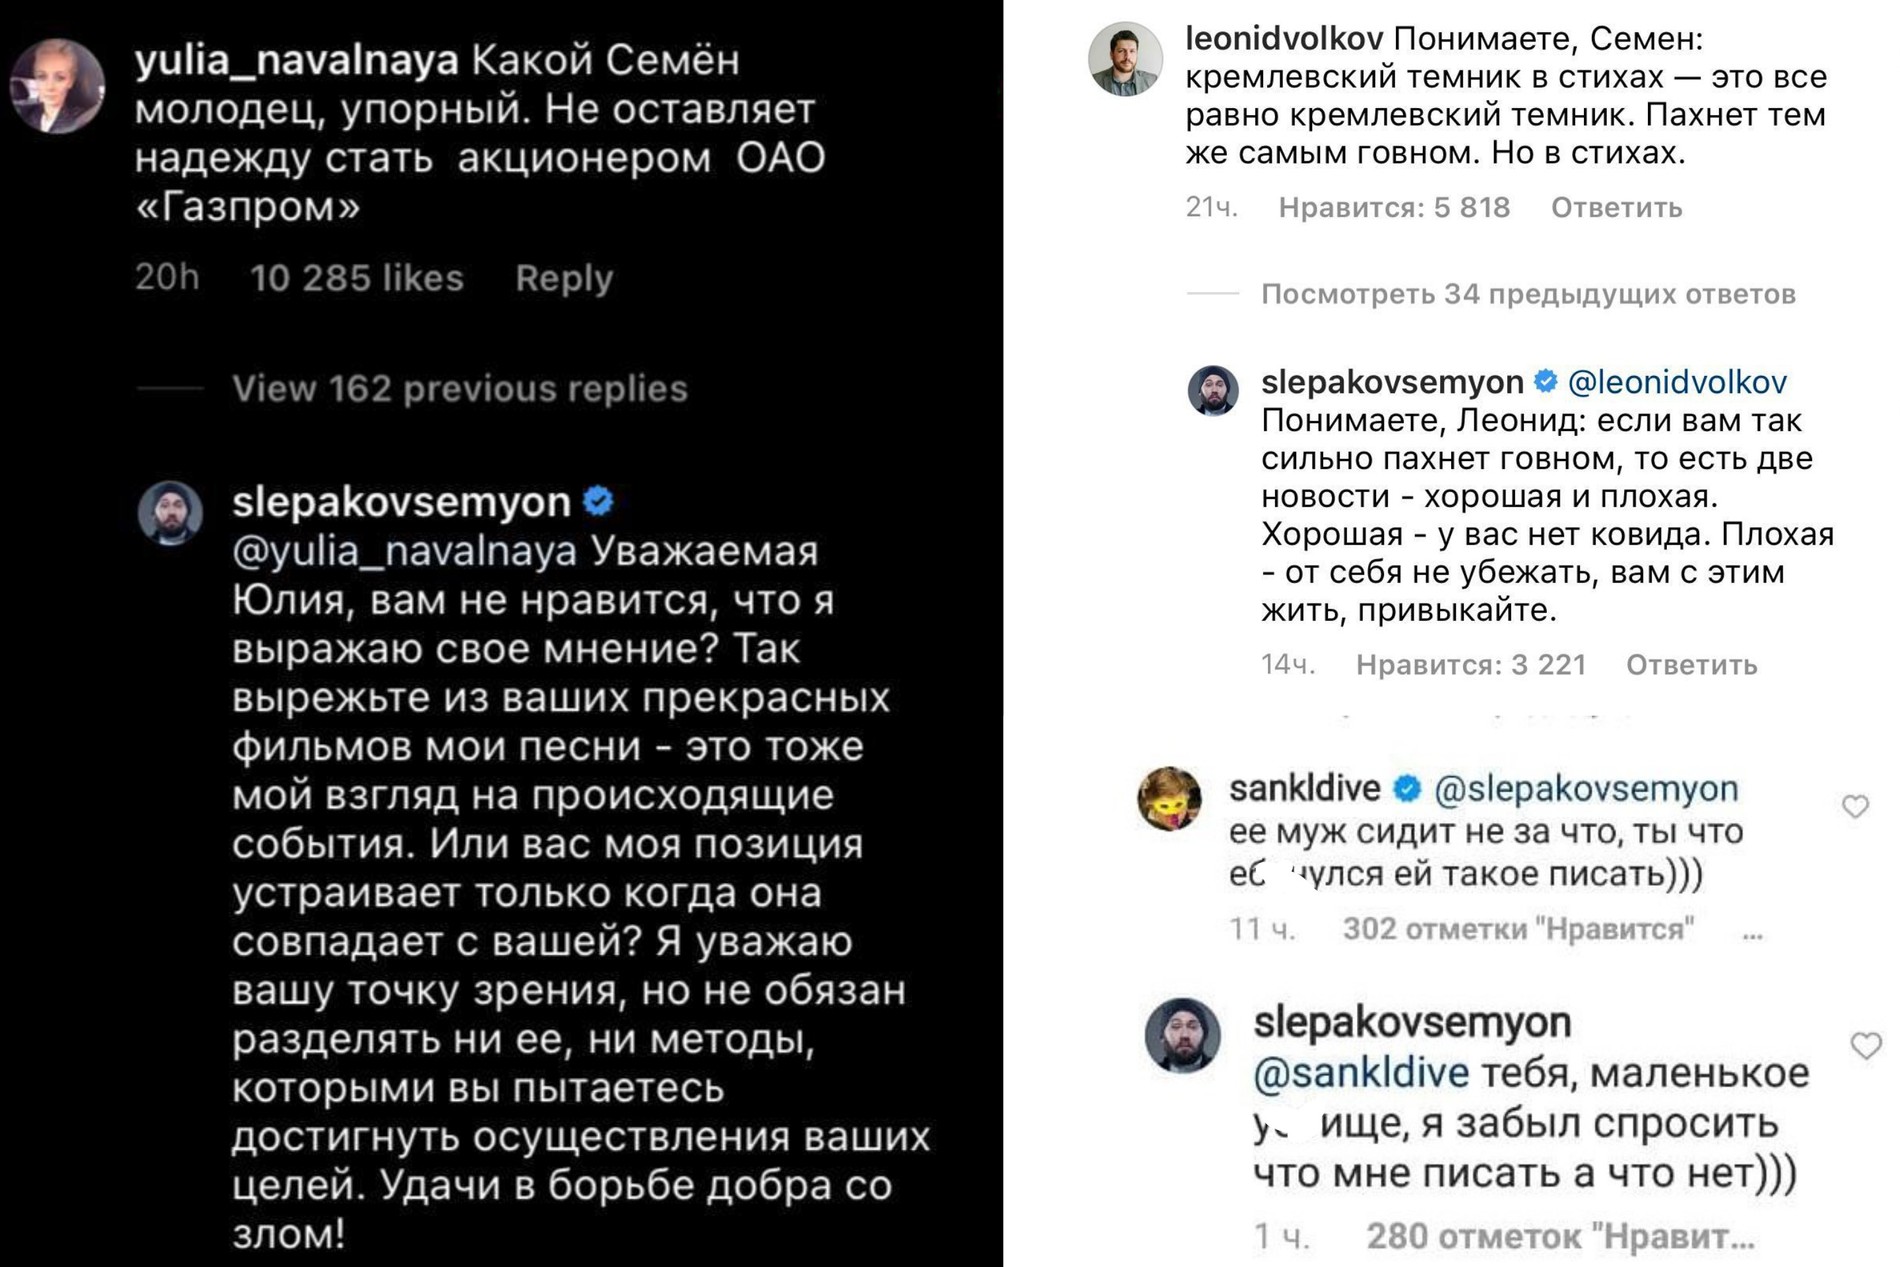Click Ответить under slepakovsemyon's 14ч reply

[1691, 665]
